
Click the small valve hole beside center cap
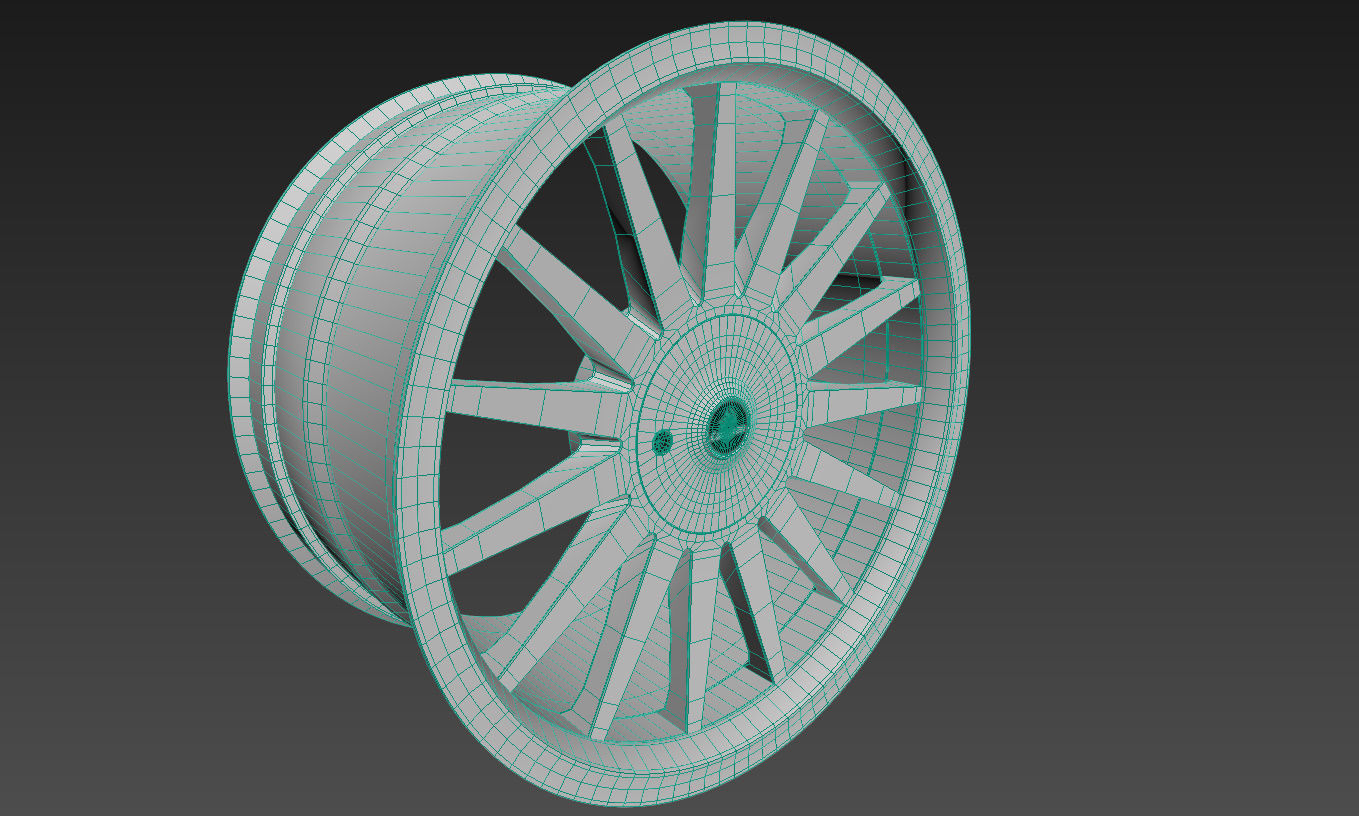click(662, 441)
